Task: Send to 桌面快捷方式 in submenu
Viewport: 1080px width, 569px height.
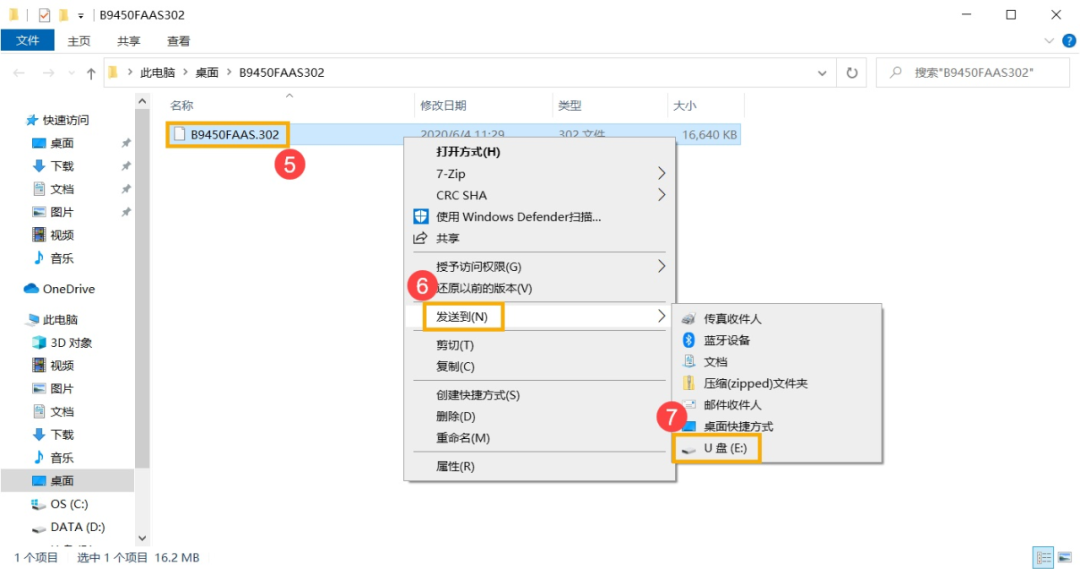Action: tap(738, 426)
